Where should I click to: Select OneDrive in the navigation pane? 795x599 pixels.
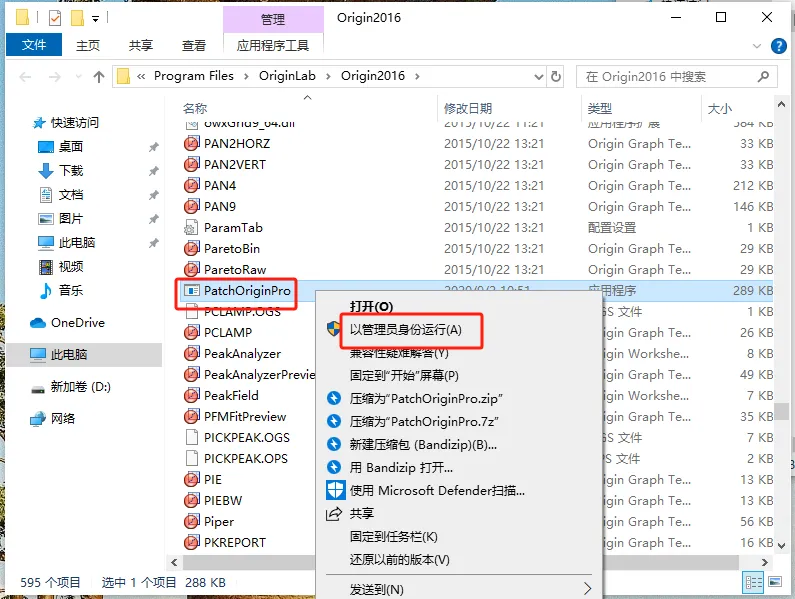click(78, 323)
